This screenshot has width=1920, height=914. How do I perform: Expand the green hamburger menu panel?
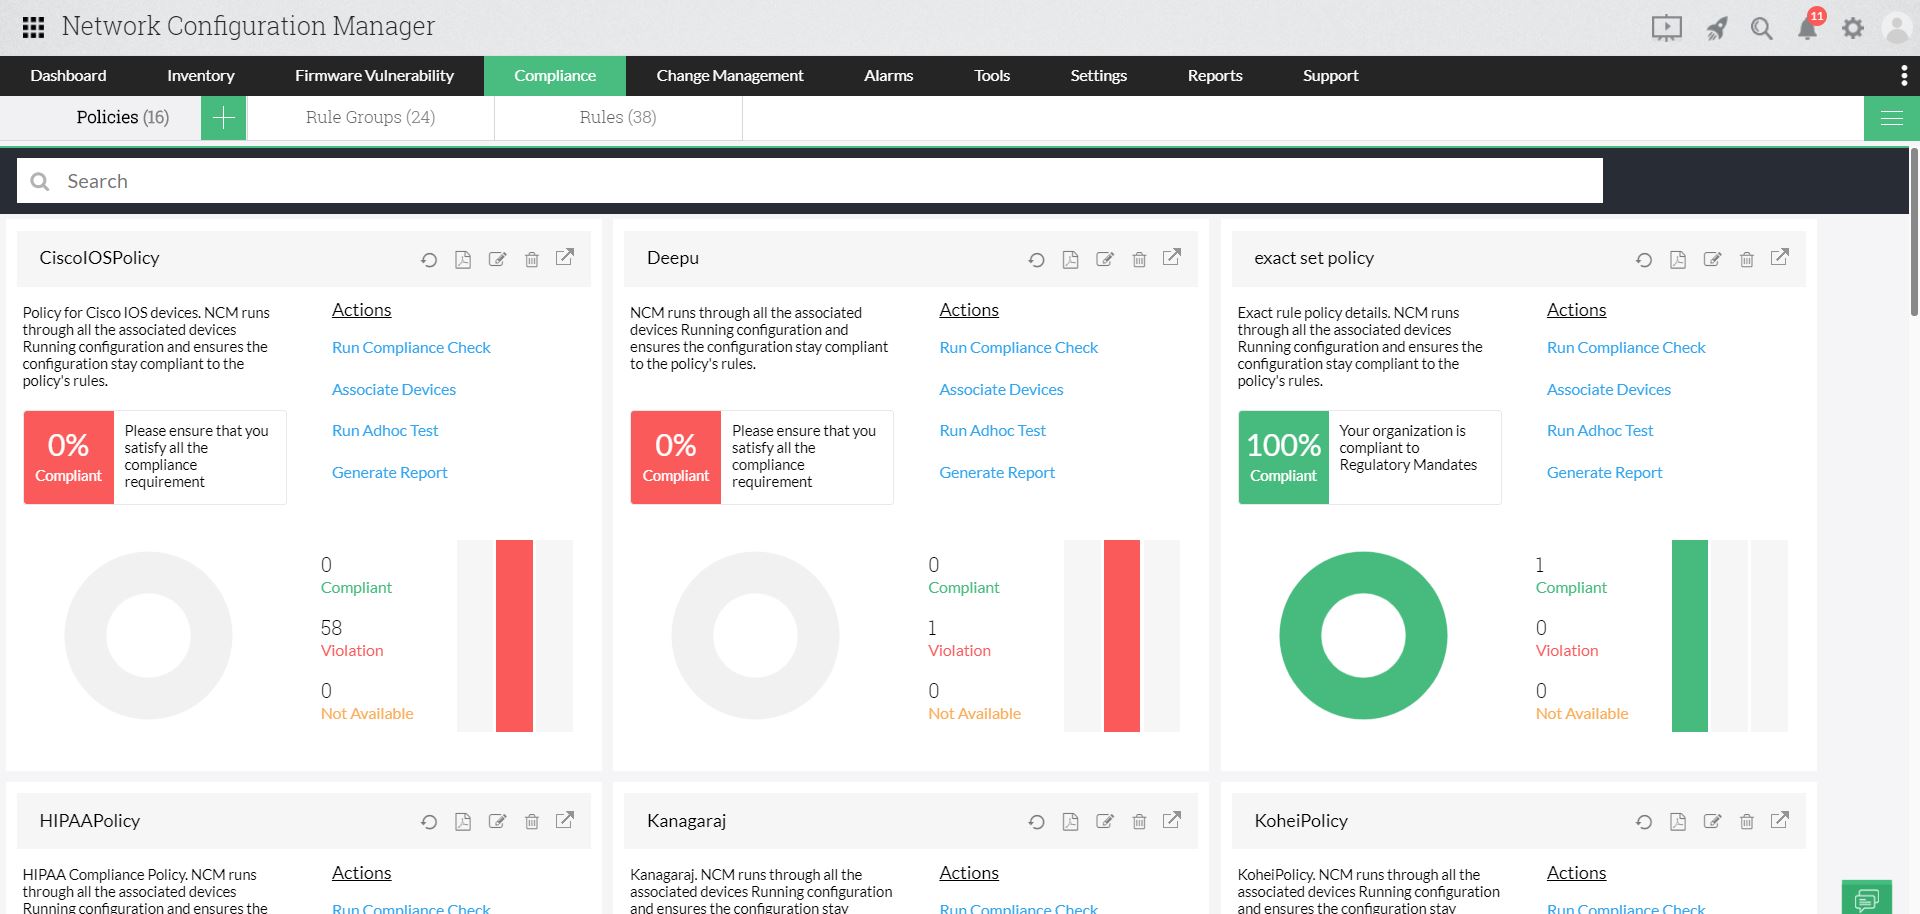click(x=1891, y=118)
